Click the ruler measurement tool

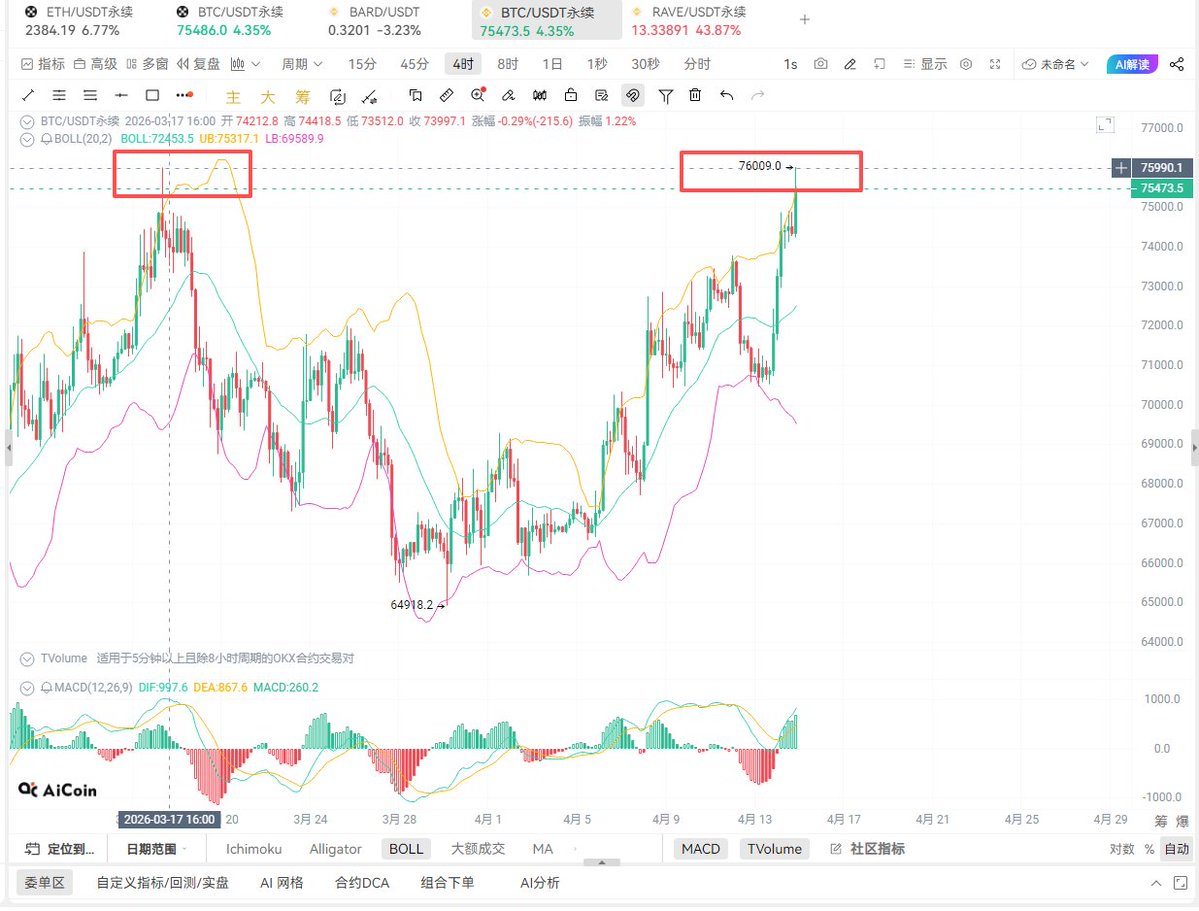447,96
